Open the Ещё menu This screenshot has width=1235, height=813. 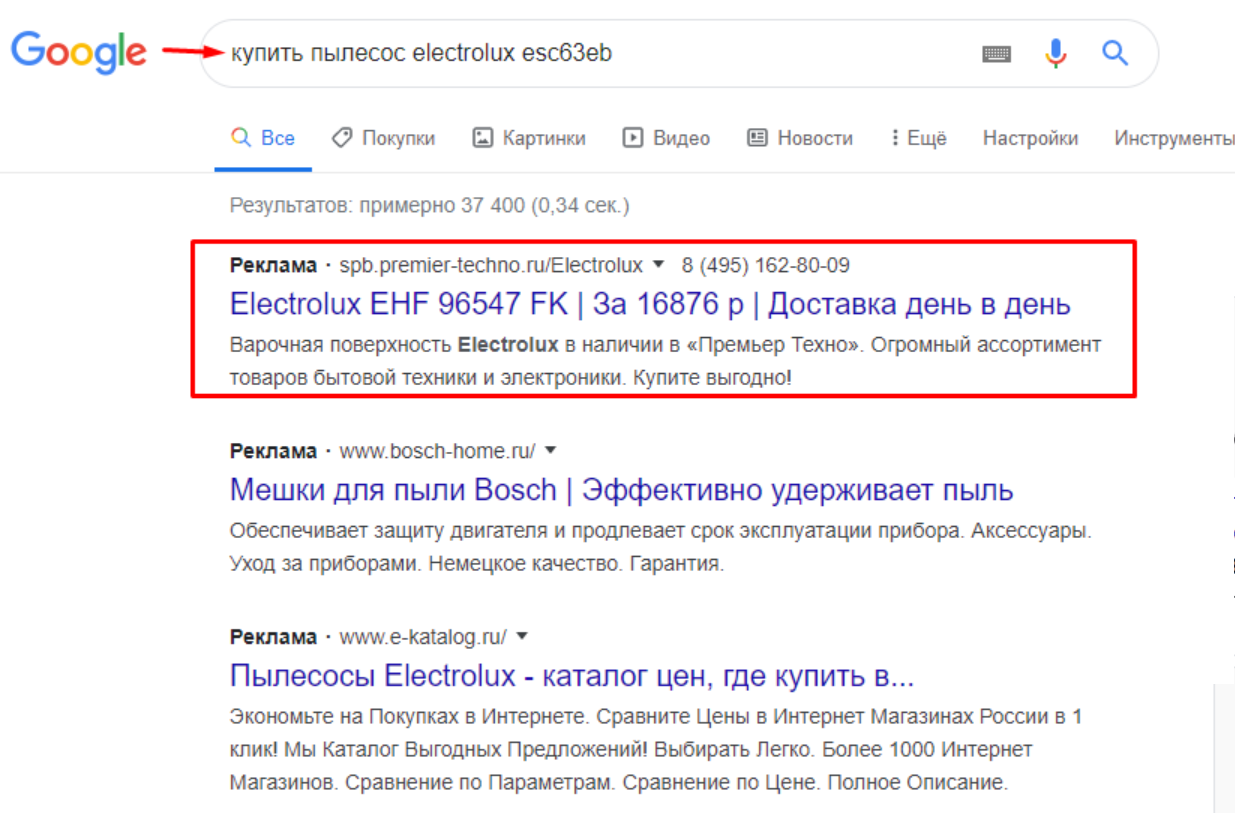(x=918, y=138)
